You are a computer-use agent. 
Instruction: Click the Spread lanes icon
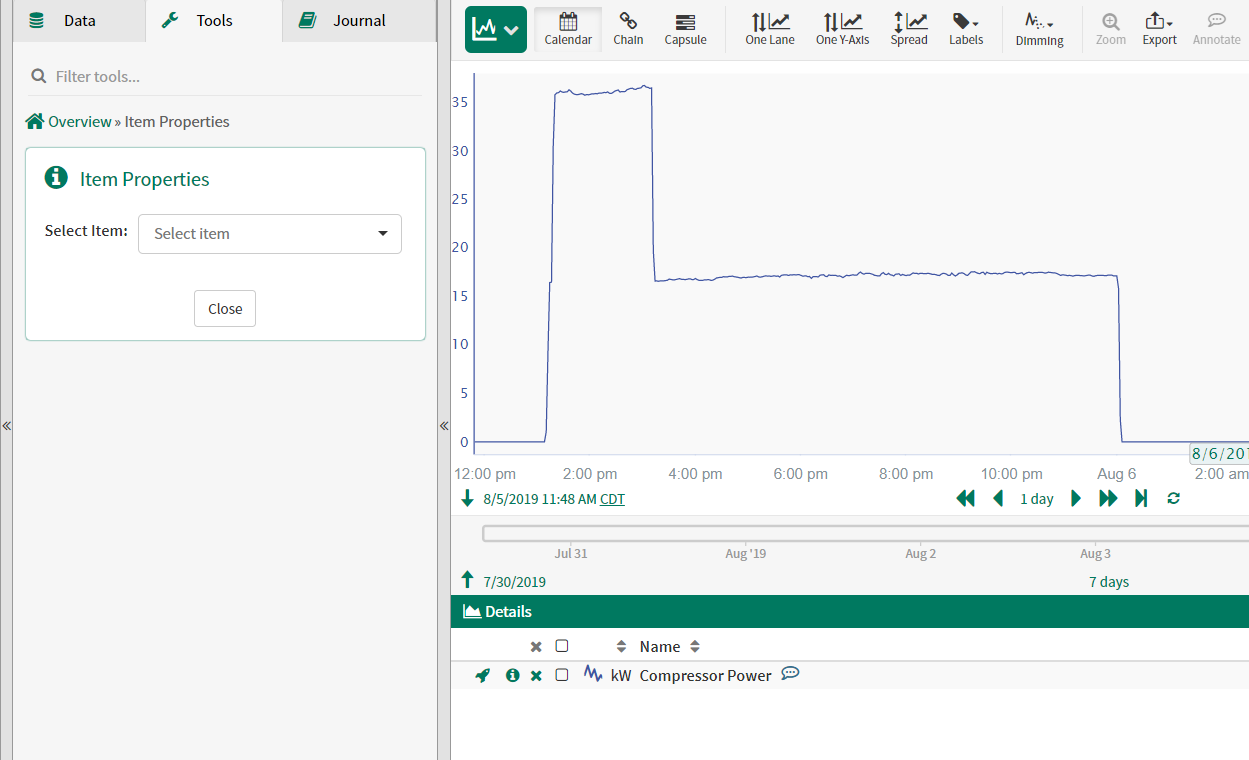pos(909,29)
